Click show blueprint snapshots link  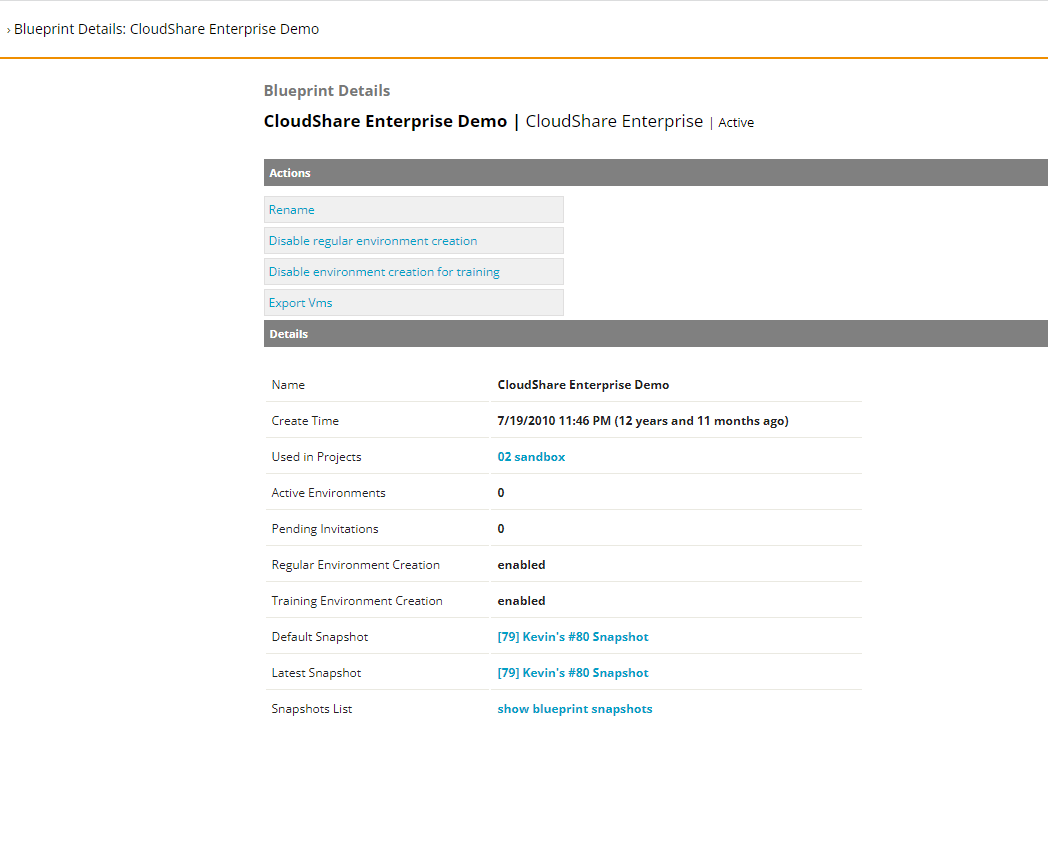click(575, 709)
